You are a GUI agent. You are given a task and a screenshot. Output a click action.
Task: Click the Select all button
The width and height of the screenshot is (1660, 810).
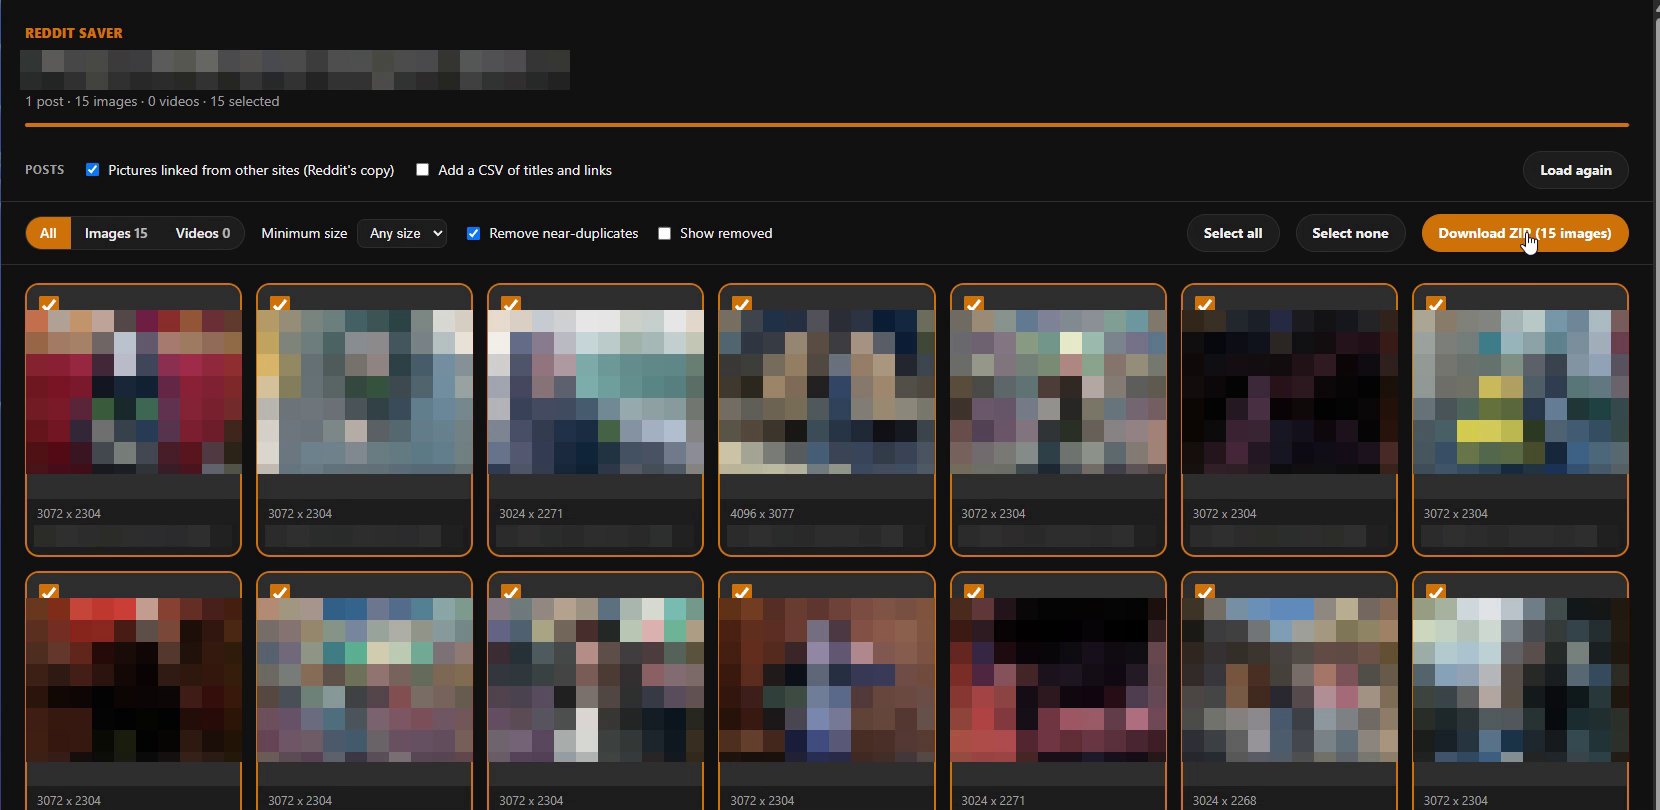pos(1233,233)
